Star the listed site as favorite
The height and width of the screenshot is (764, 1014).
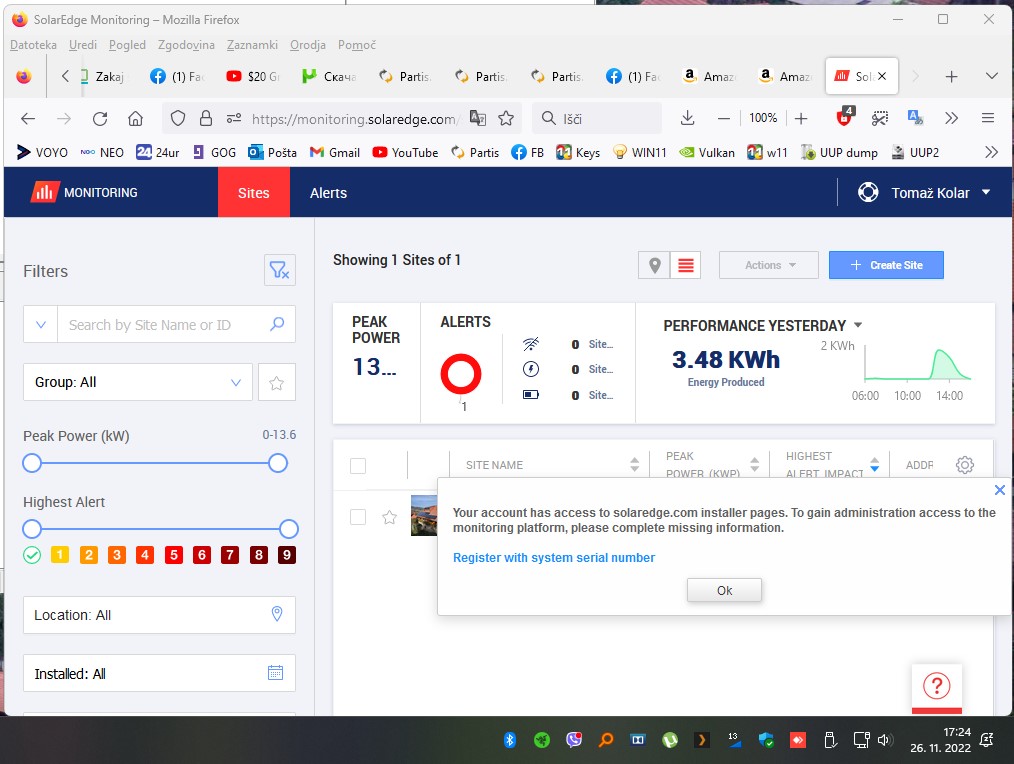pyautogui.click(x=389, y=517)
